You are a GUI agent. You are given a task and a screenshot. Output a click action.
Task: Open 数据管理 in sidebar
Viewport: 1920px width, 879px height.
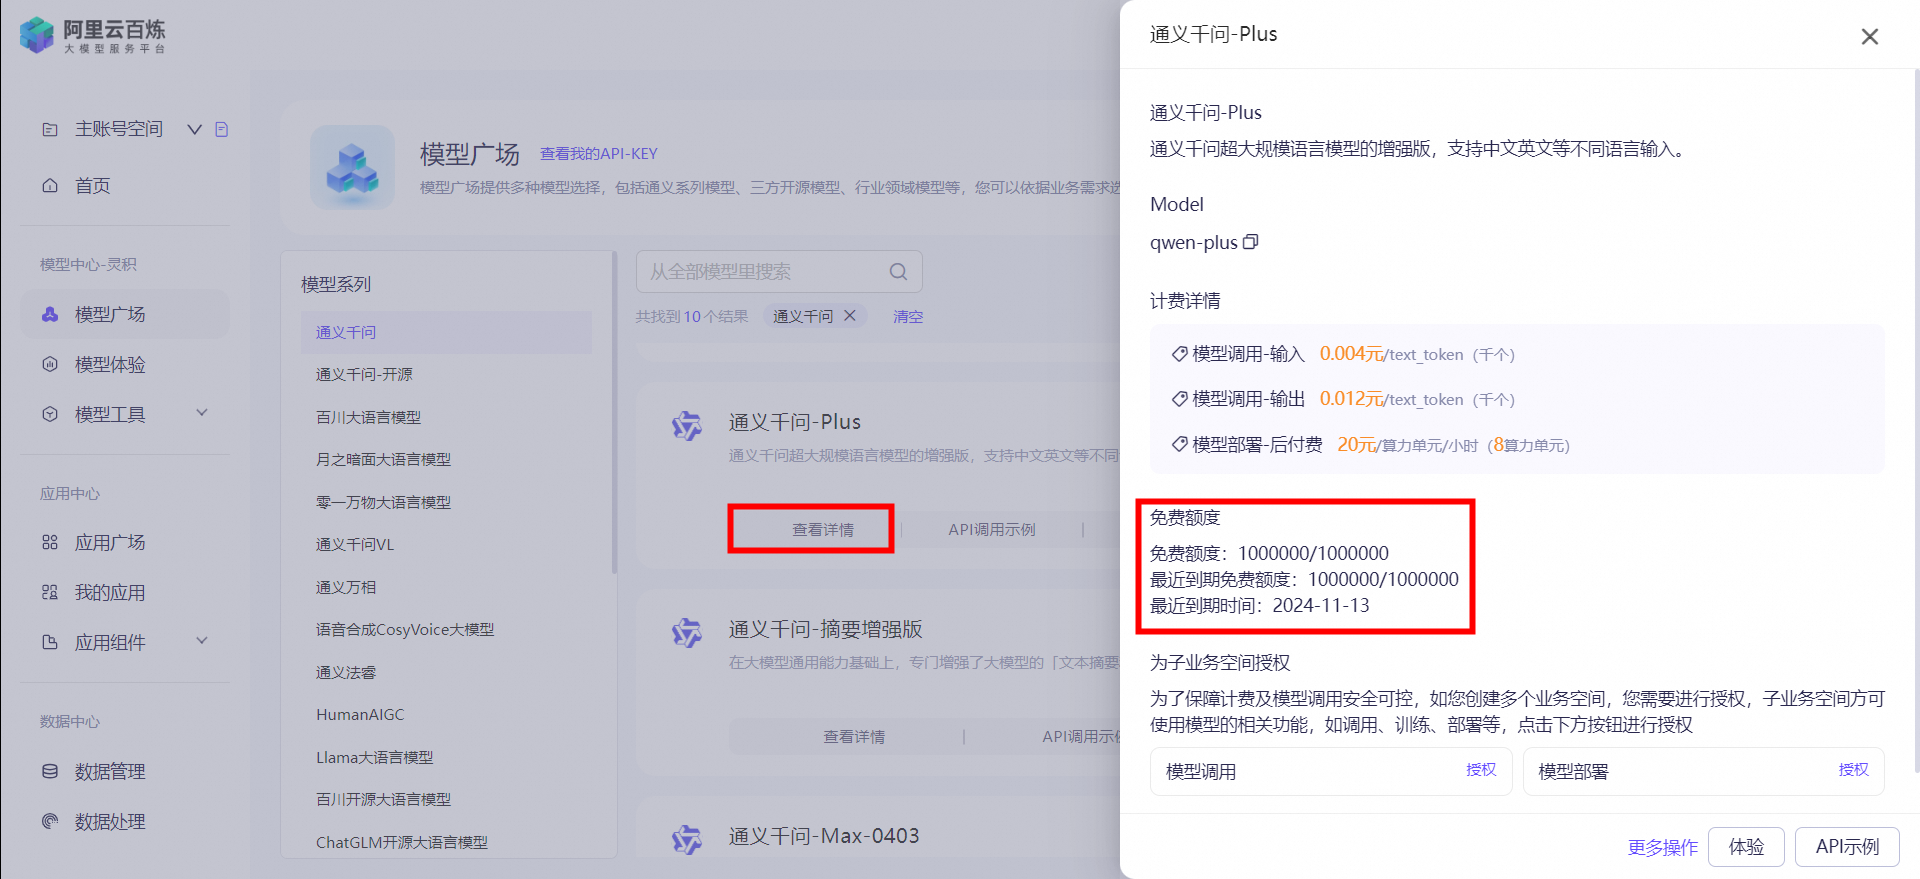pyautogui.click(x=110, y=771)
